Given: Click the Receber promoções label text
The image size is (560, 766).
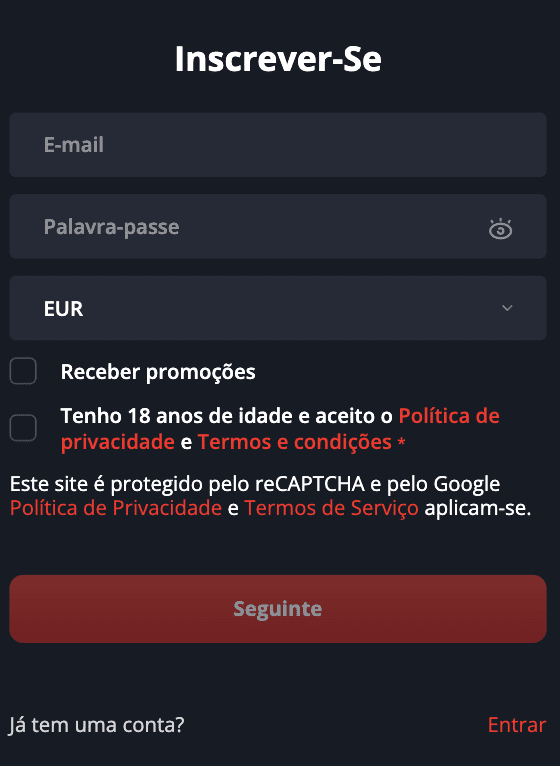Looking at the screenshot, I should coord(158,372).
